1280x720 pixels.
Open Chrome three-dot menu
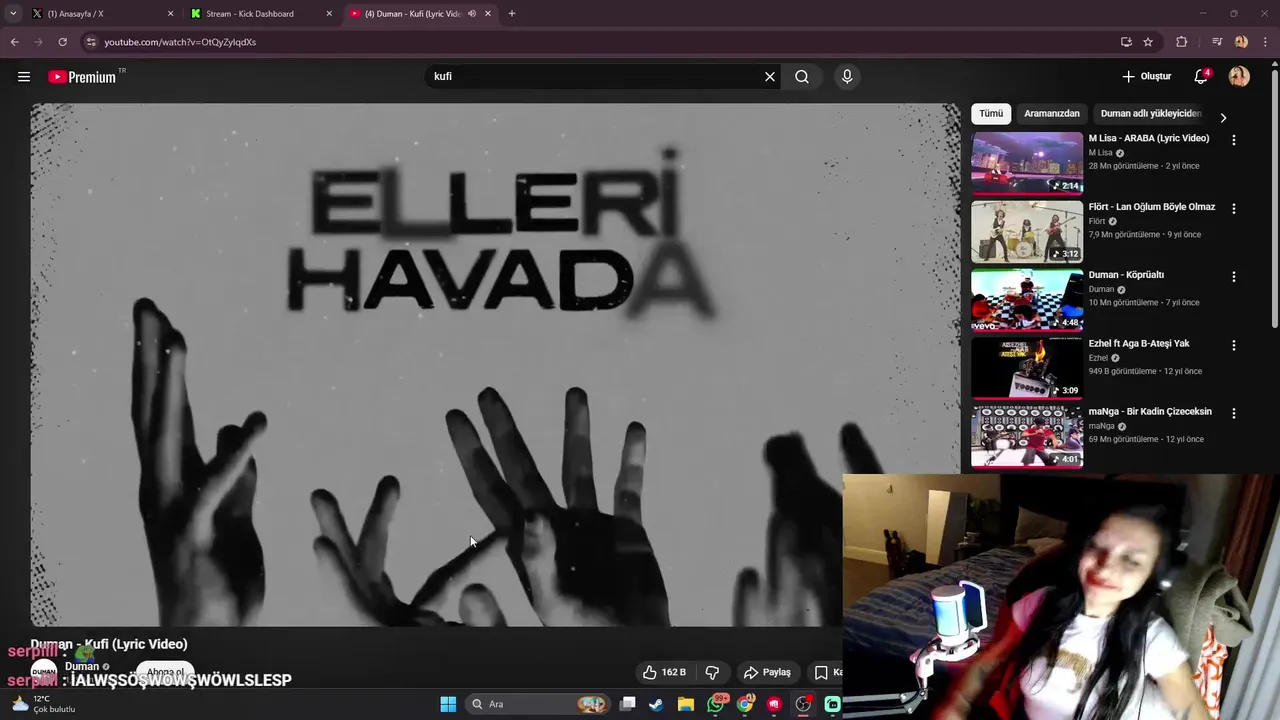pyautogui.click(x=1265, y=42)
